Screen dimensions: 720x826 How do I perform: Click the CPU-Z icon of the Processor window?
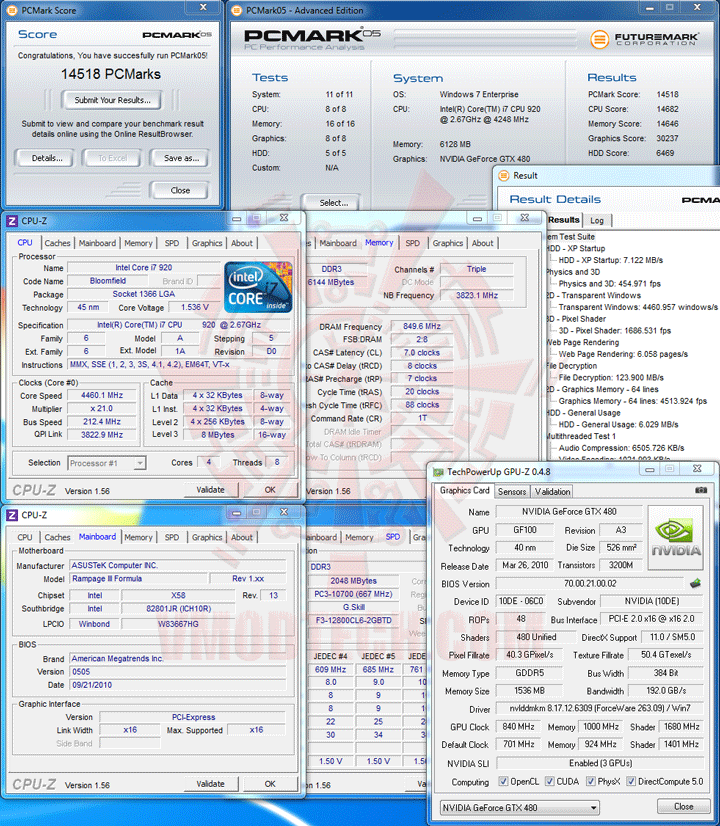tap(12, 221)
